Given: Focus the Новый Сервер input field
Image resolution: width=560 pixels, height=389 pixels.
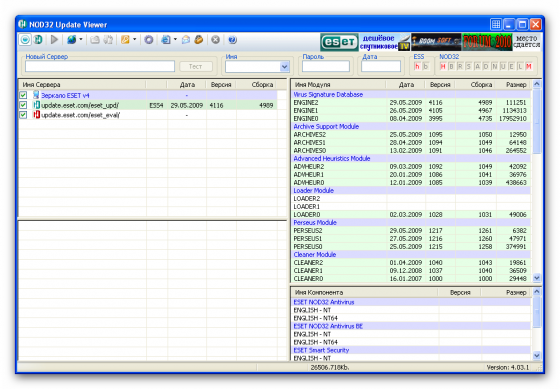Looking at the screenshot, I should tap(100, 66).
